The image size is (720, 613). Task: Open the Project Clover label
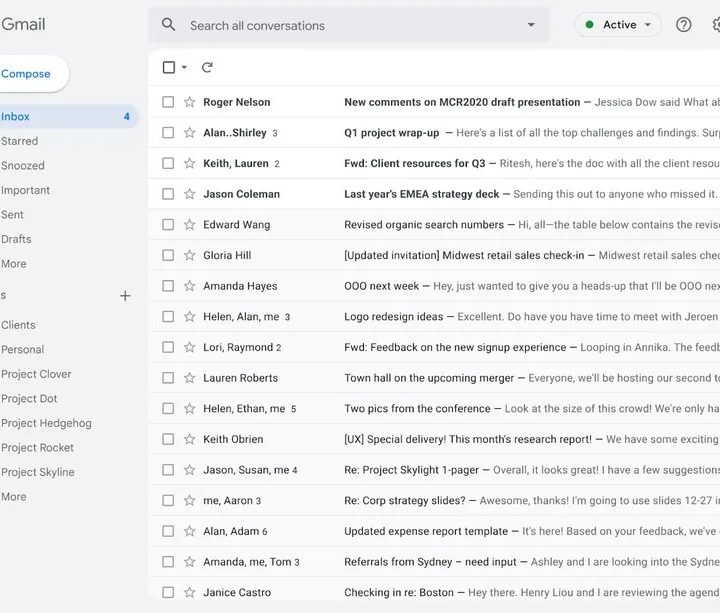pos(36,374)
